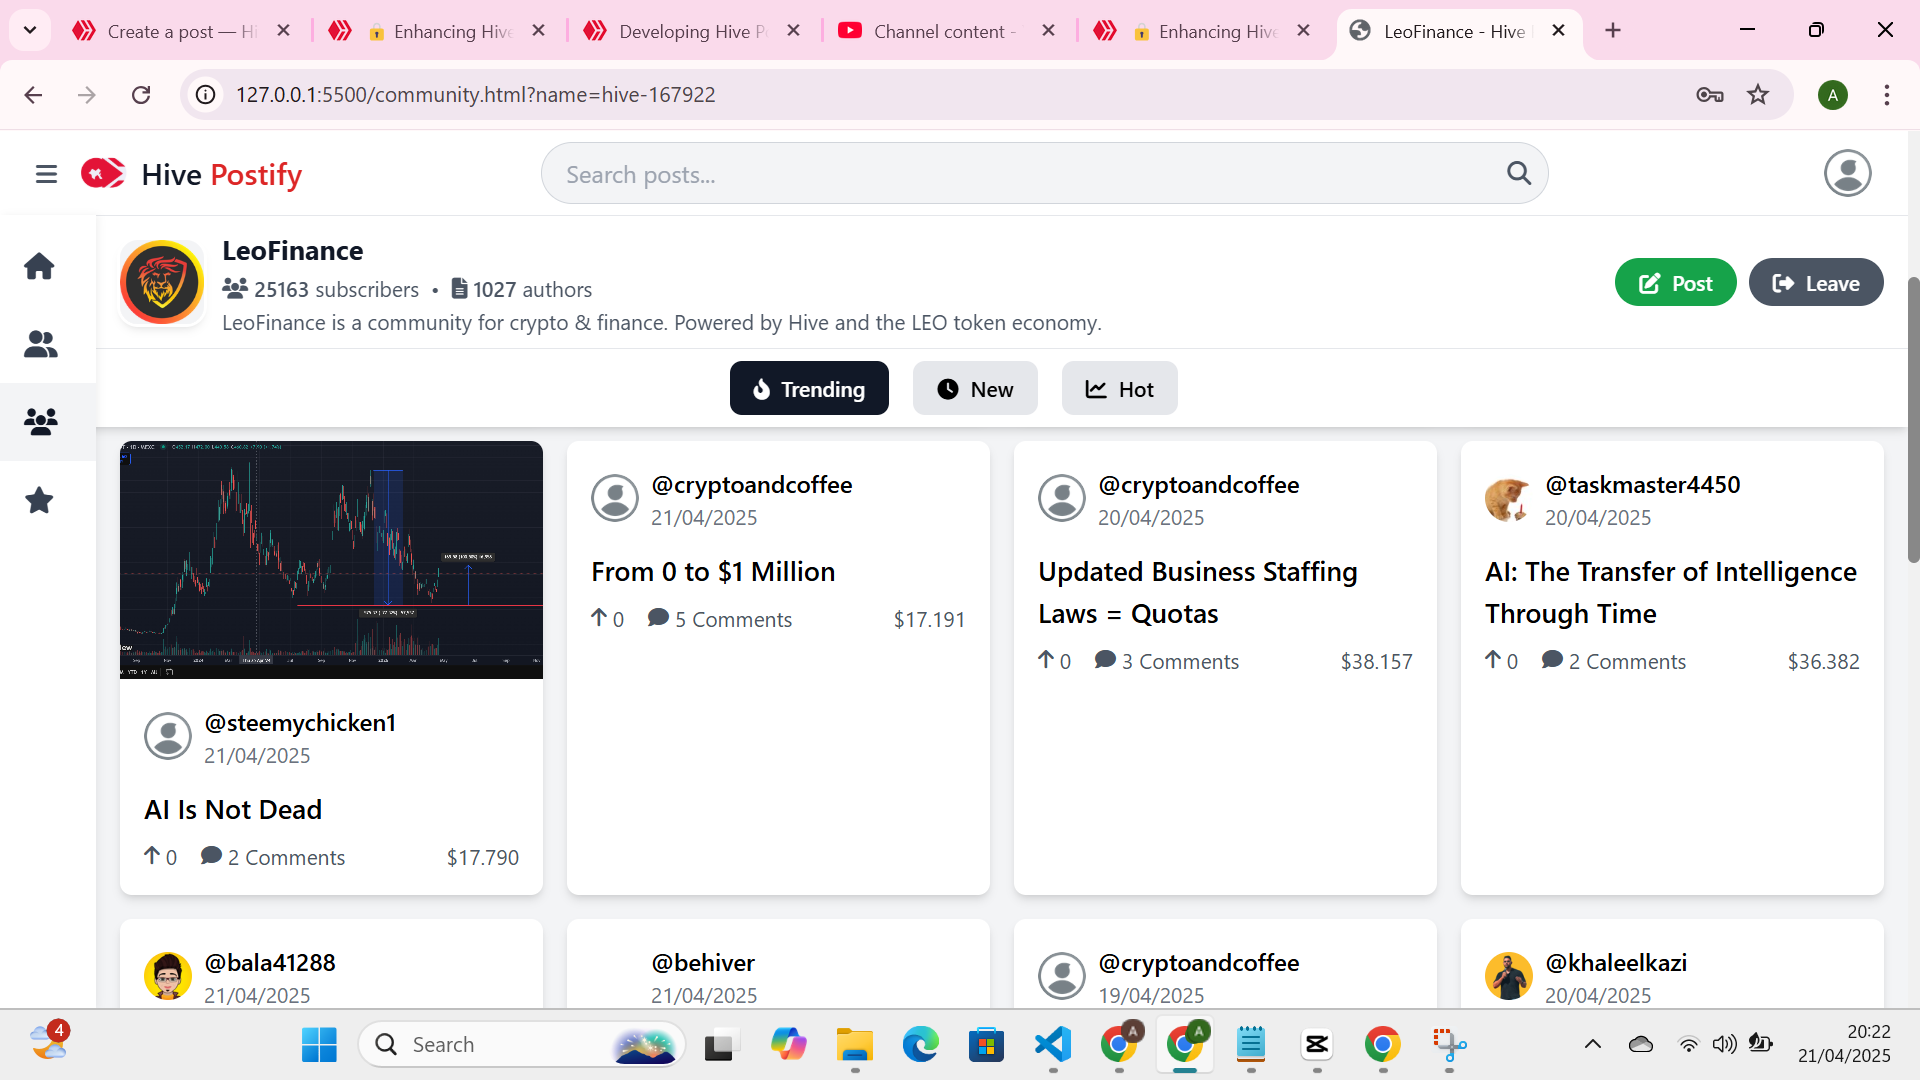This screenshot has height=1080, width=1920.
Task: Click upvote arrow on AI Is Not Dead post
Action: (x=152, y=856)
